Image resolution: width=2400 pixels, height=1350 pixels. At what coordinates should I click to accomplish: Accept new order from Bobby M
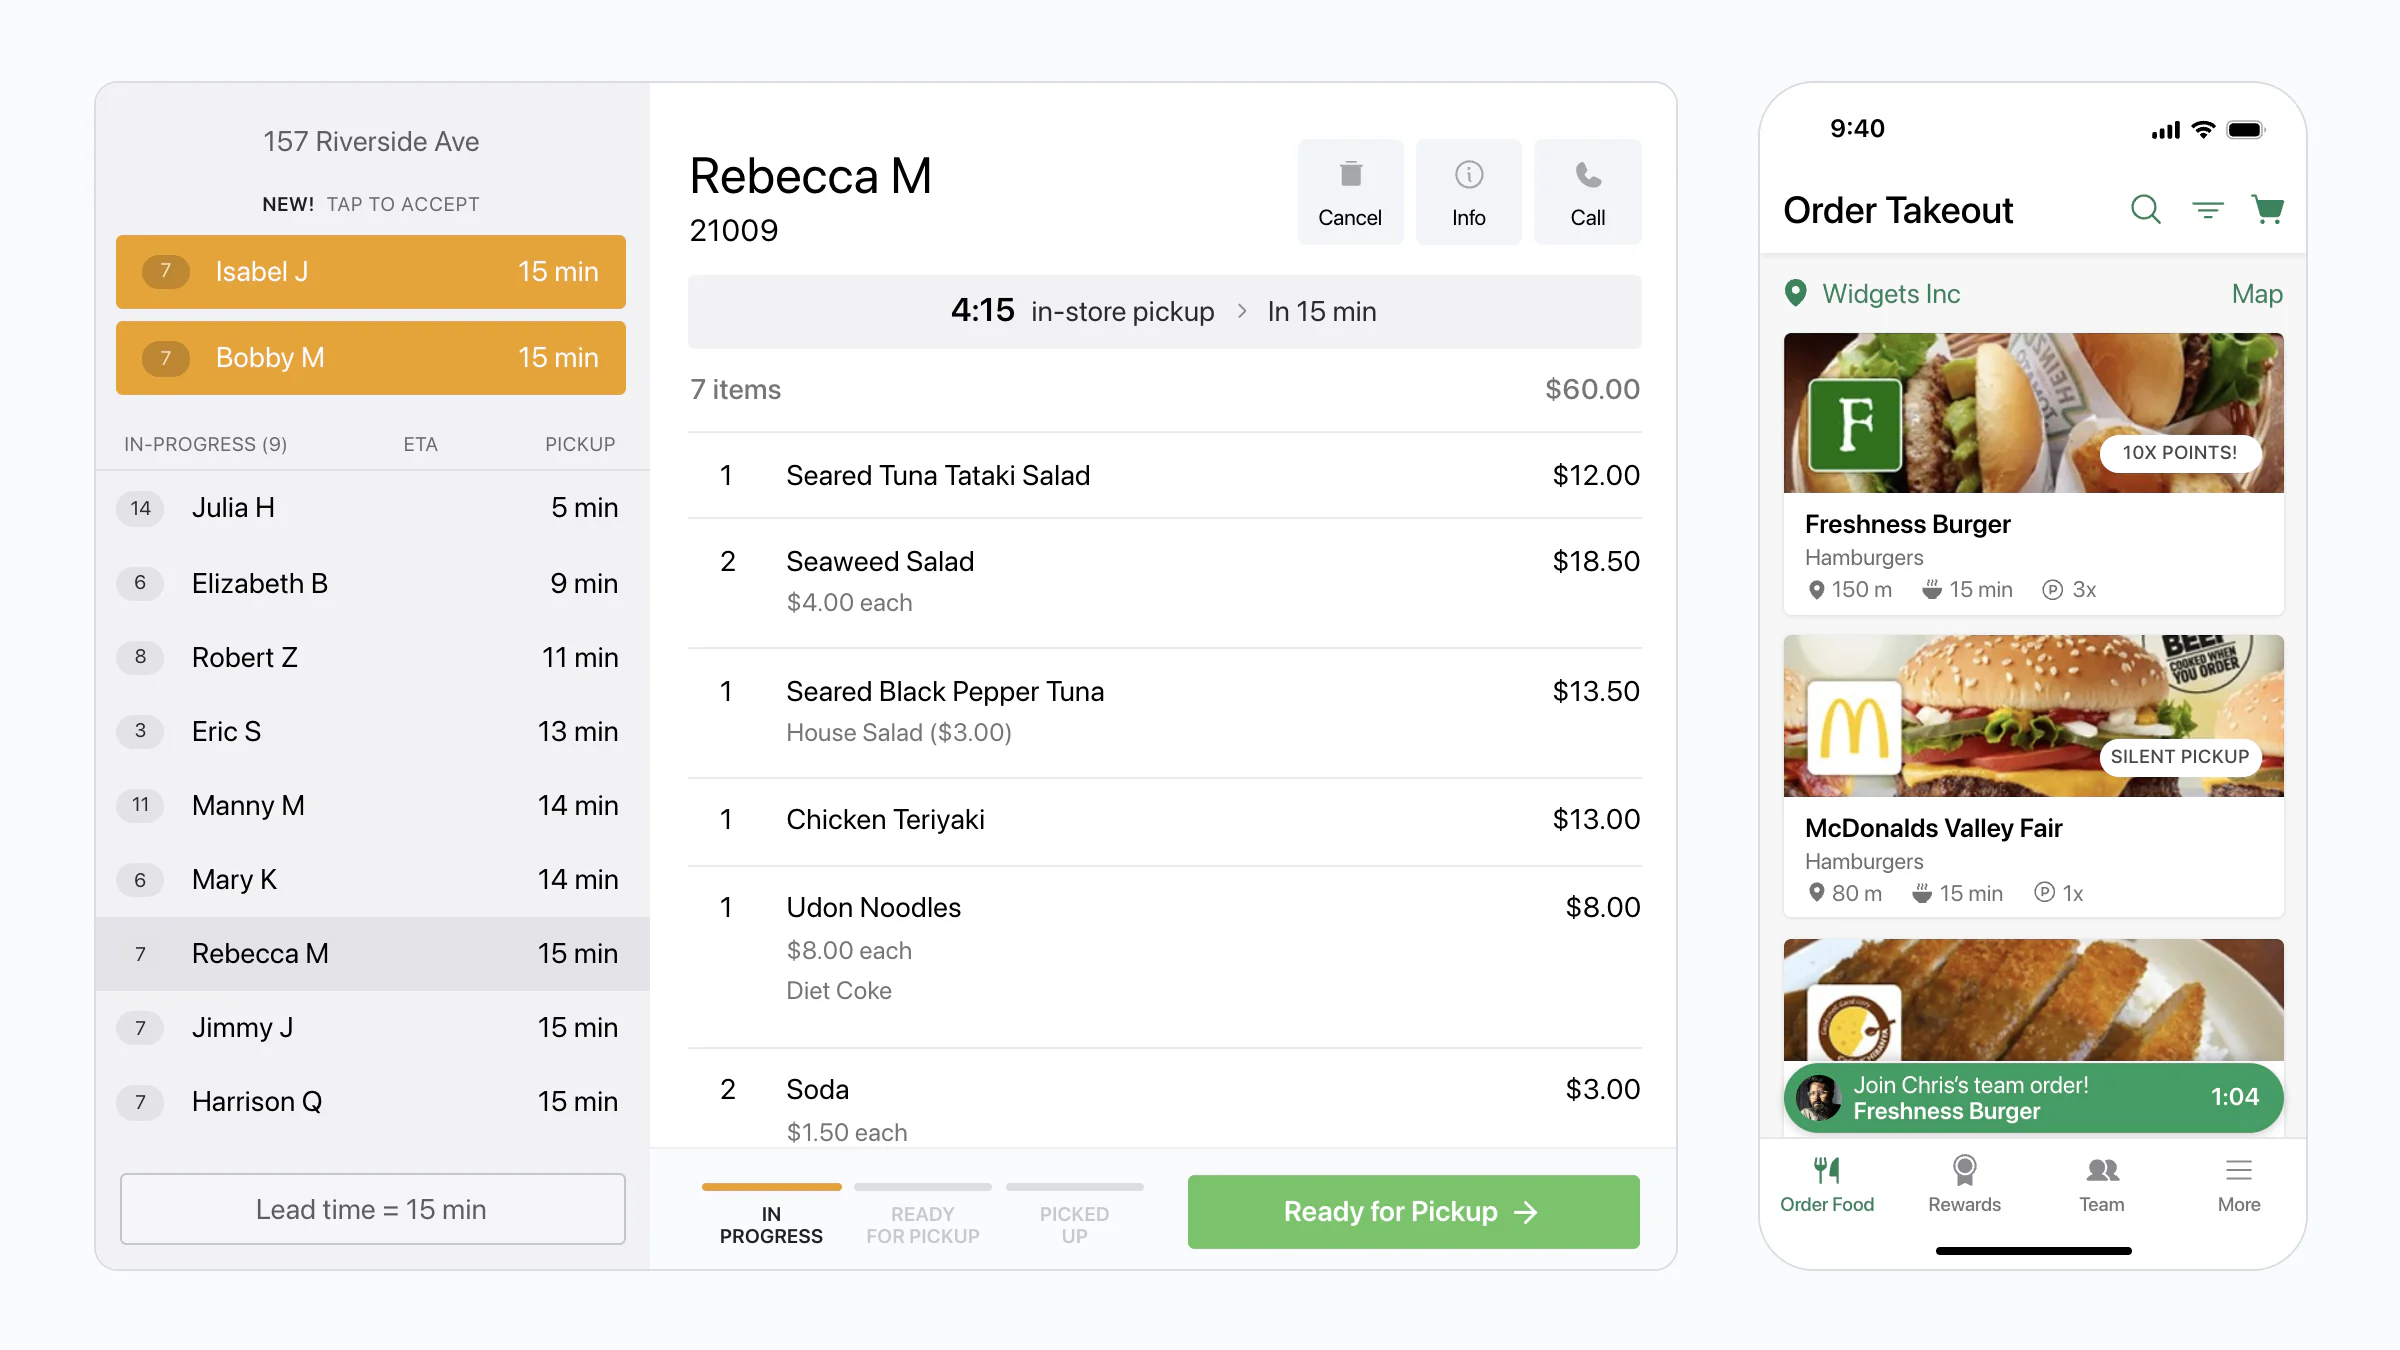[x=371, y=358]
